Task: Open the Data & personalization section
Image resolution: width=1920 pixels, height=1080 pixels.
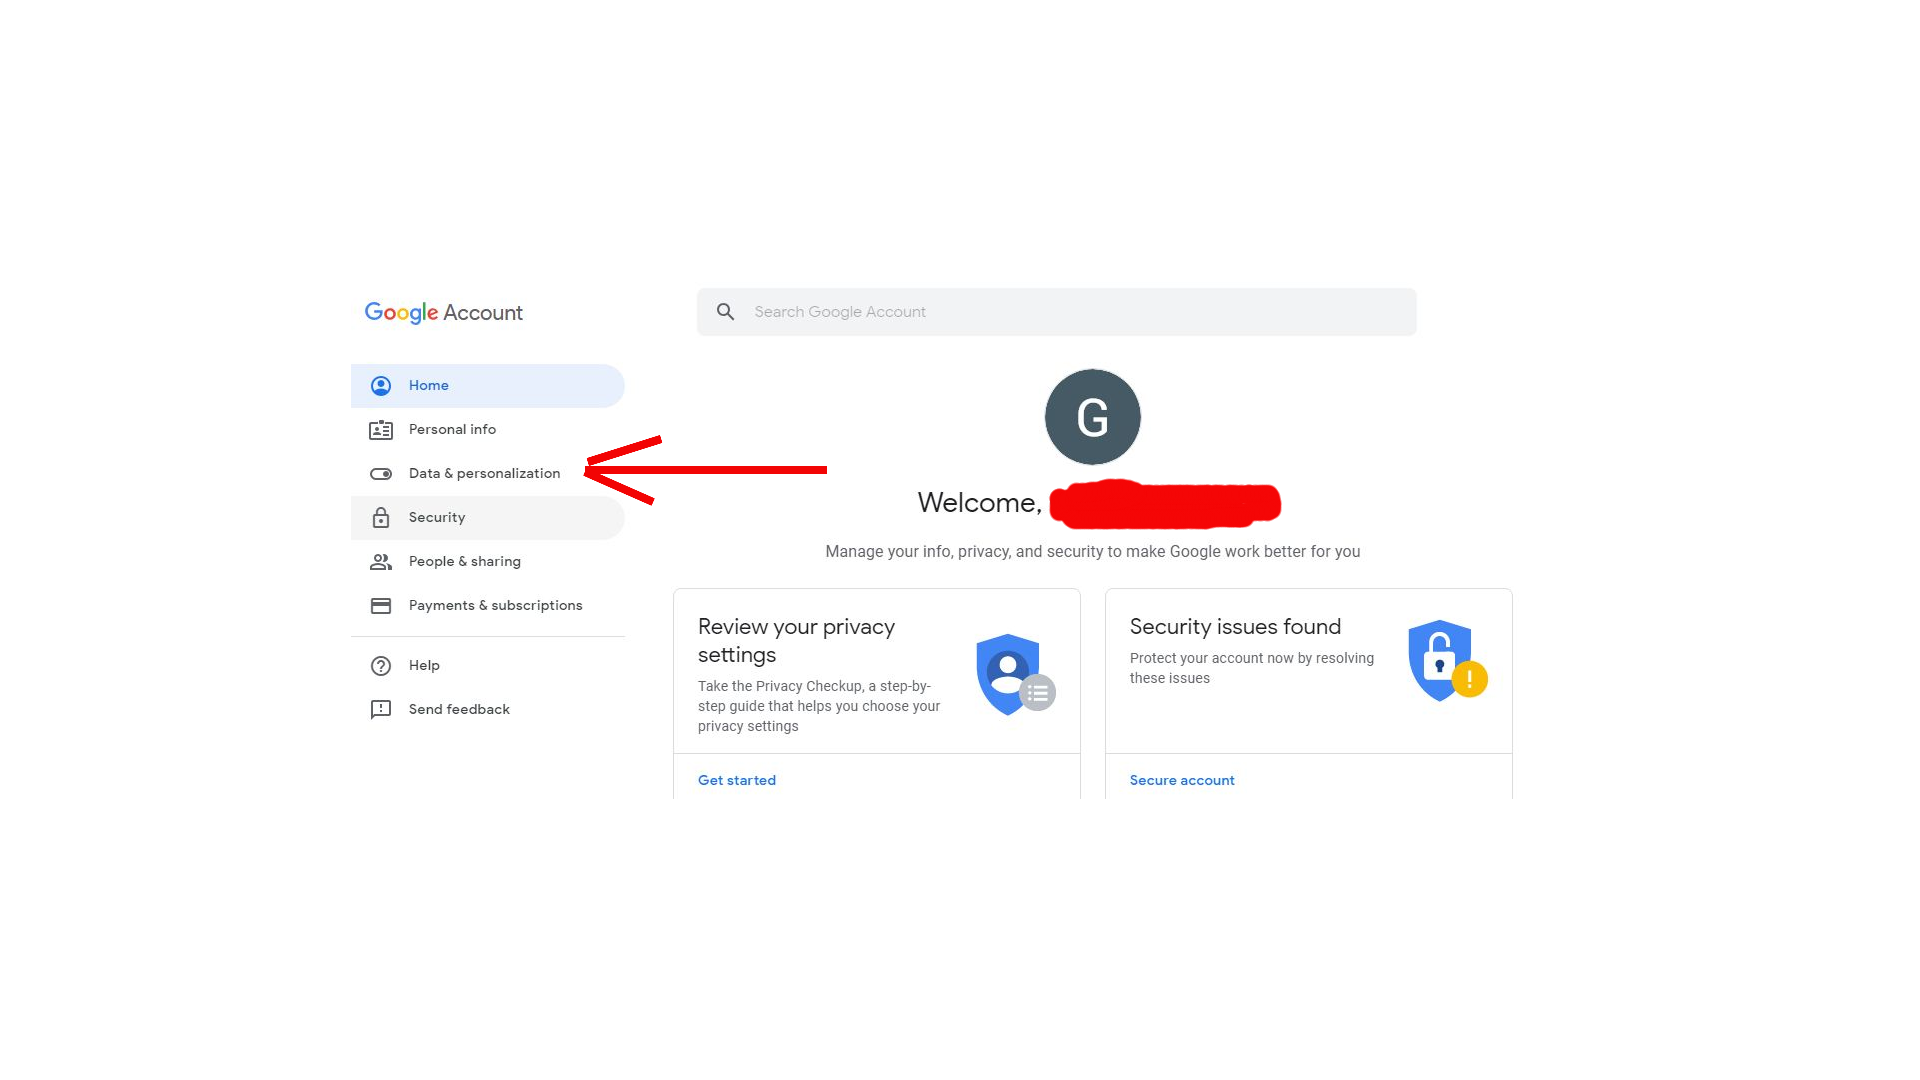Action: (484, 472)
